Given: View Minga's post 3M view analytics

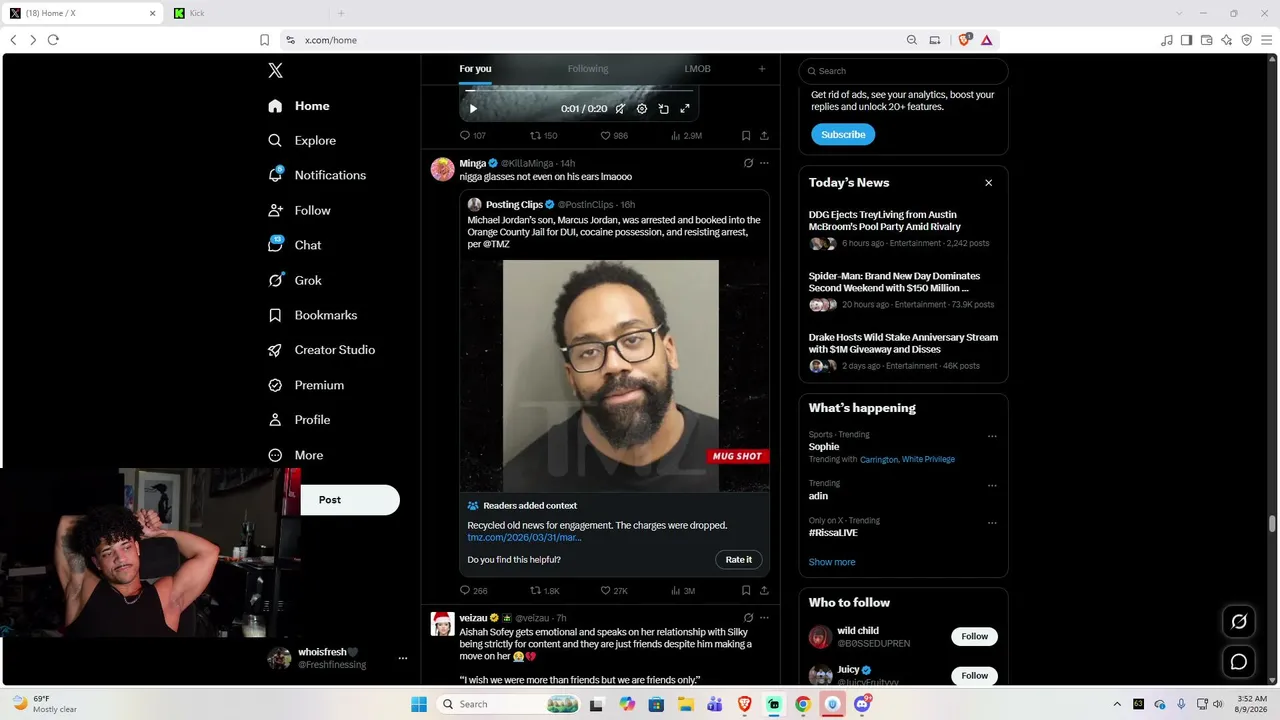Looking at the screenshot, I should 683,591.
